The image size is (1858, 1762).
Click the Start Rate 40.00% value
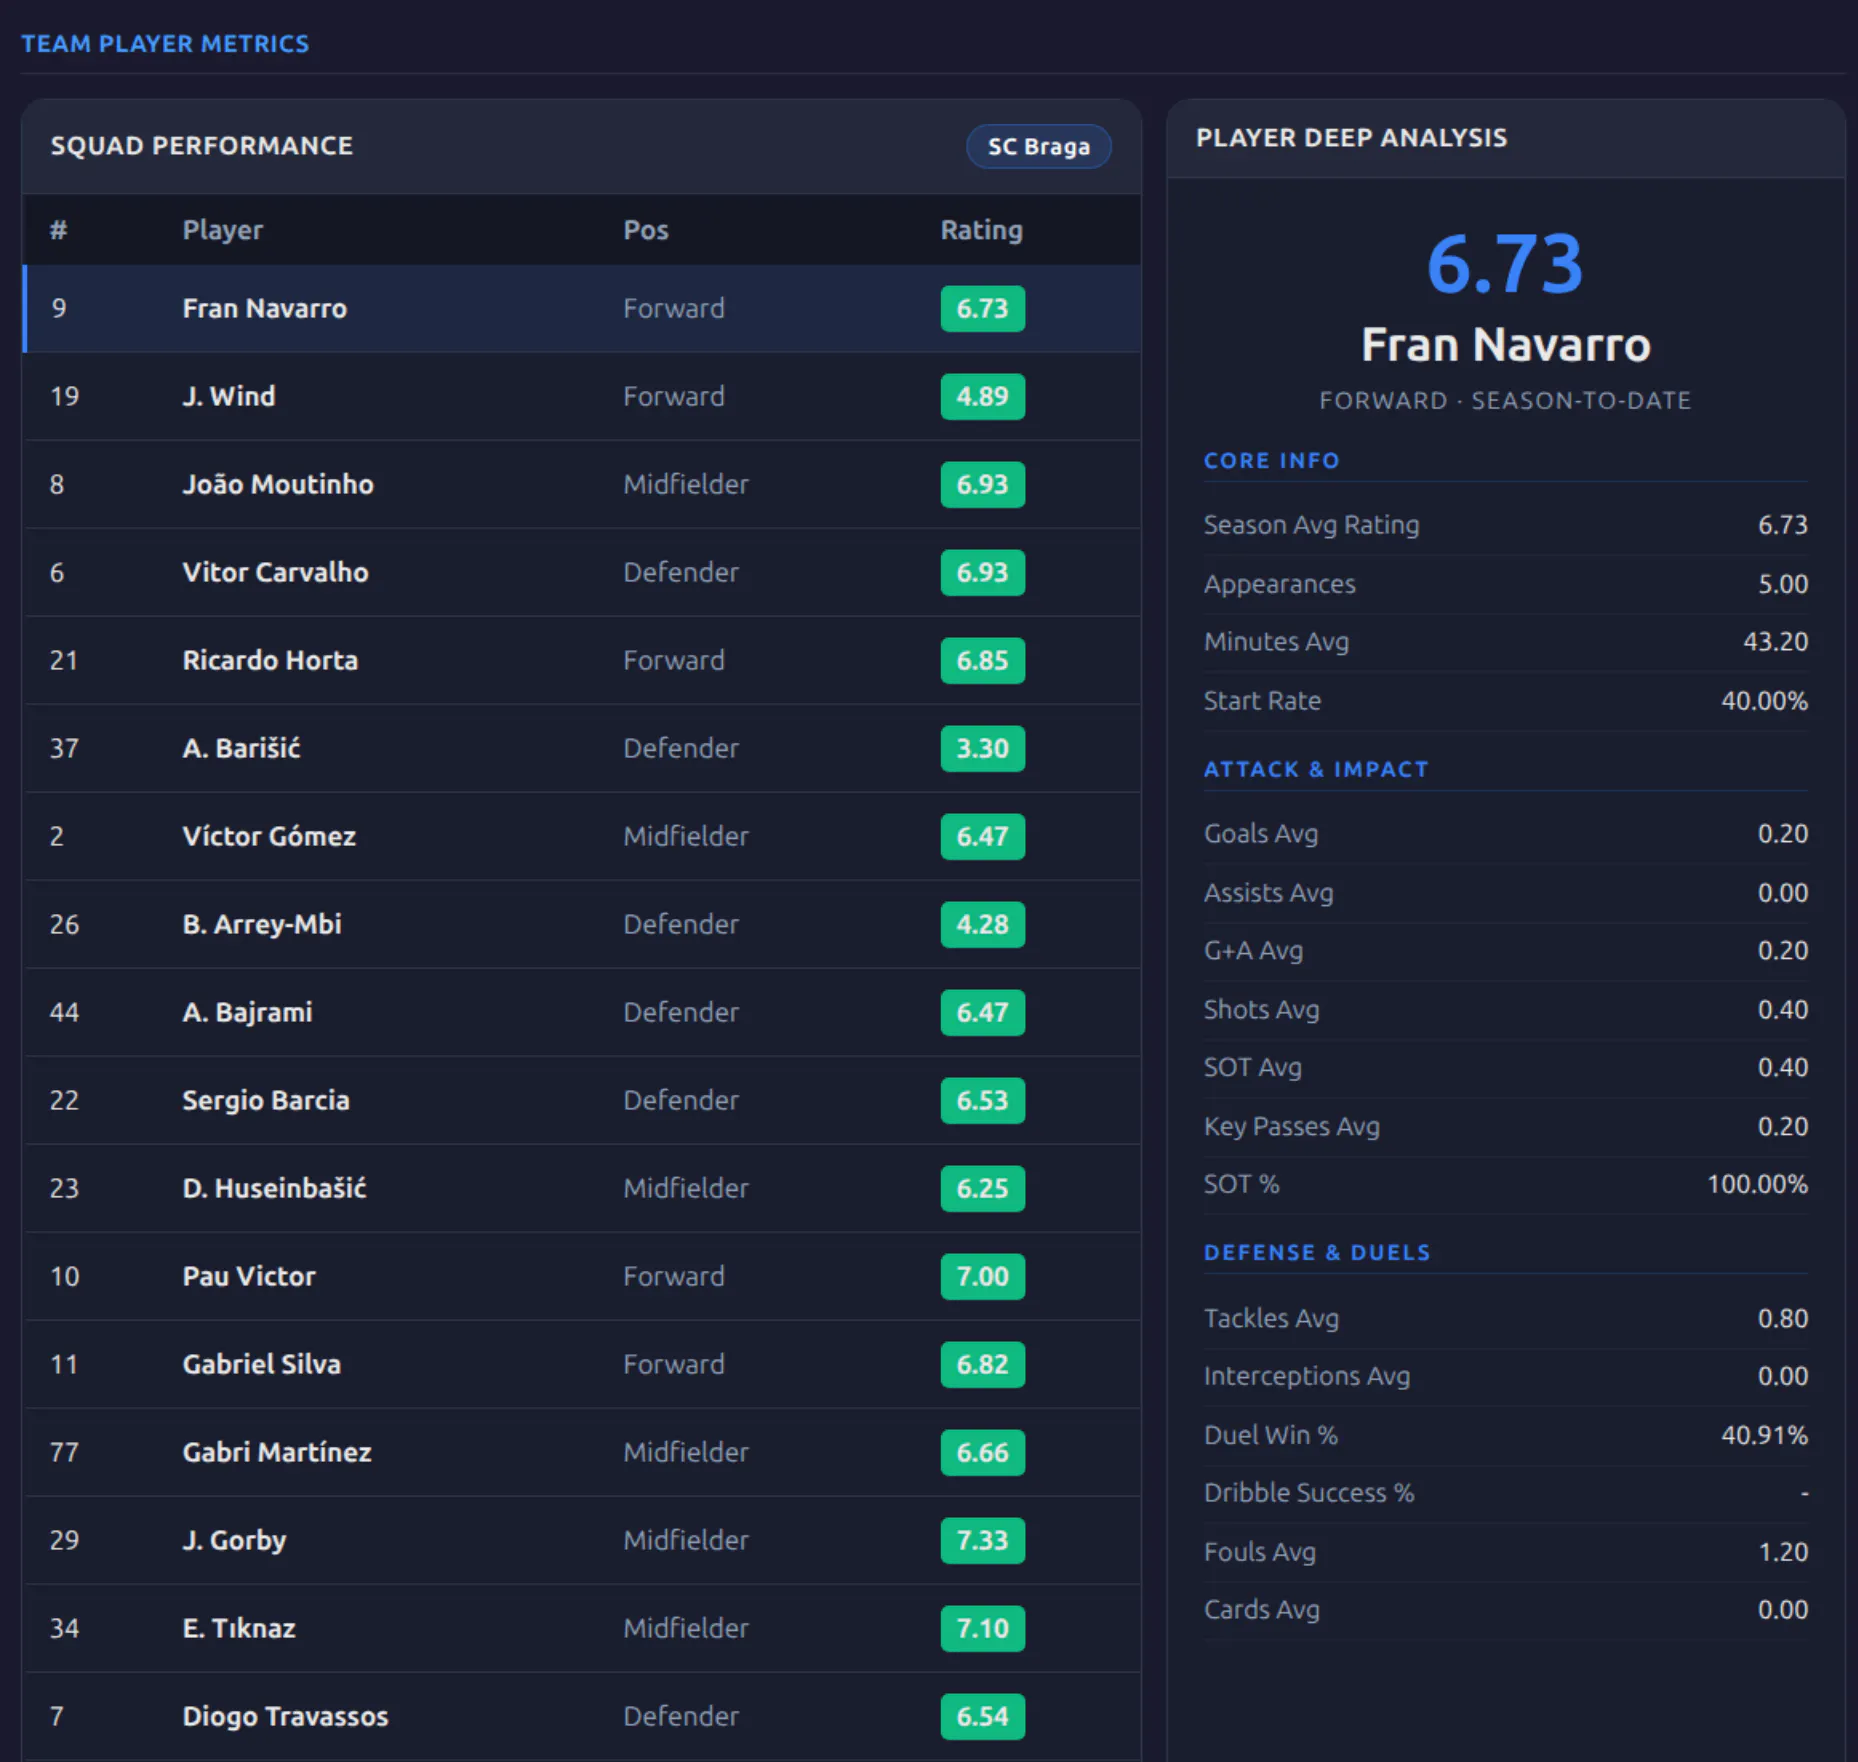tap(1764, 701)
